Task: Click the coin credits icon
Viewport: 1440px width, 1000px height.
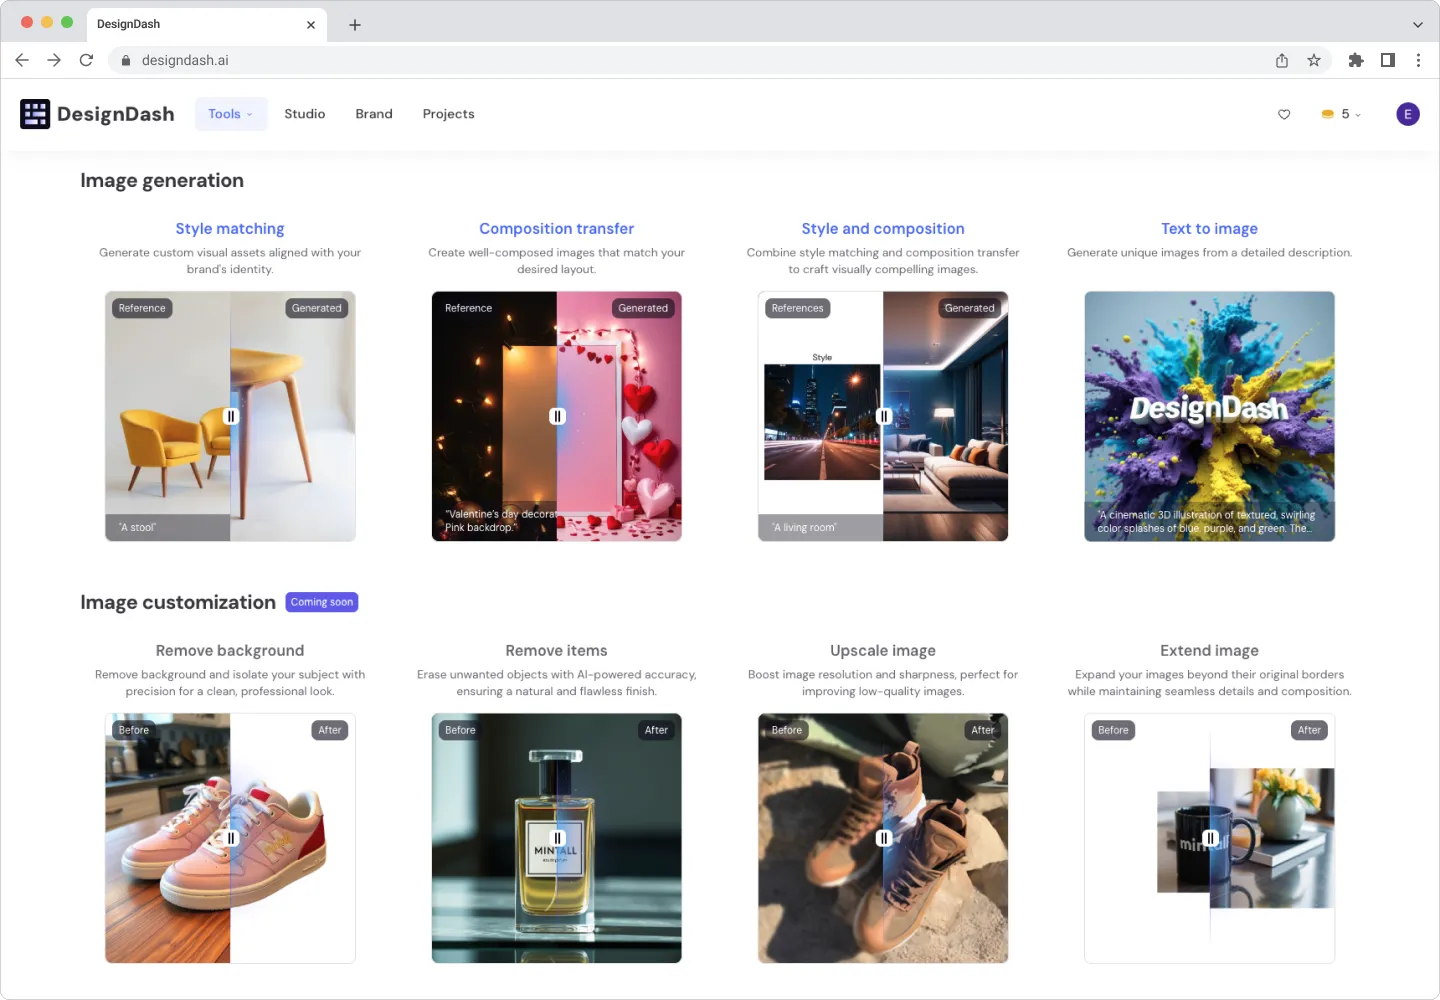Action: (1327, 114)
